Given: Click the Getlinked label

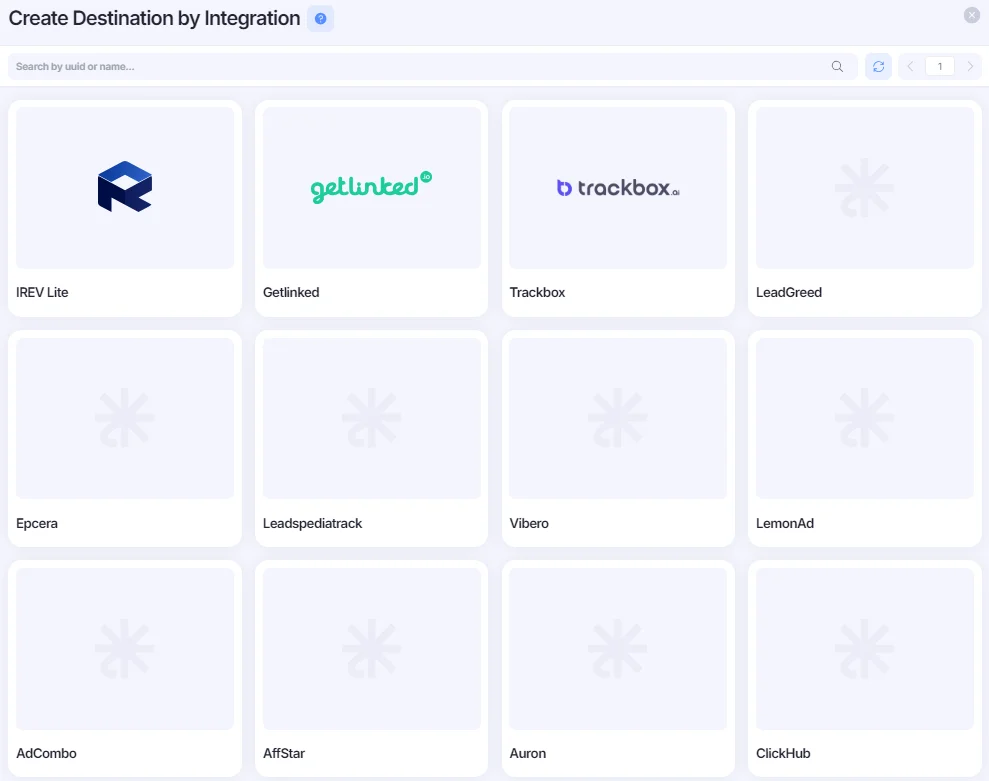Looking at the screenshot, I should (291, 292).
